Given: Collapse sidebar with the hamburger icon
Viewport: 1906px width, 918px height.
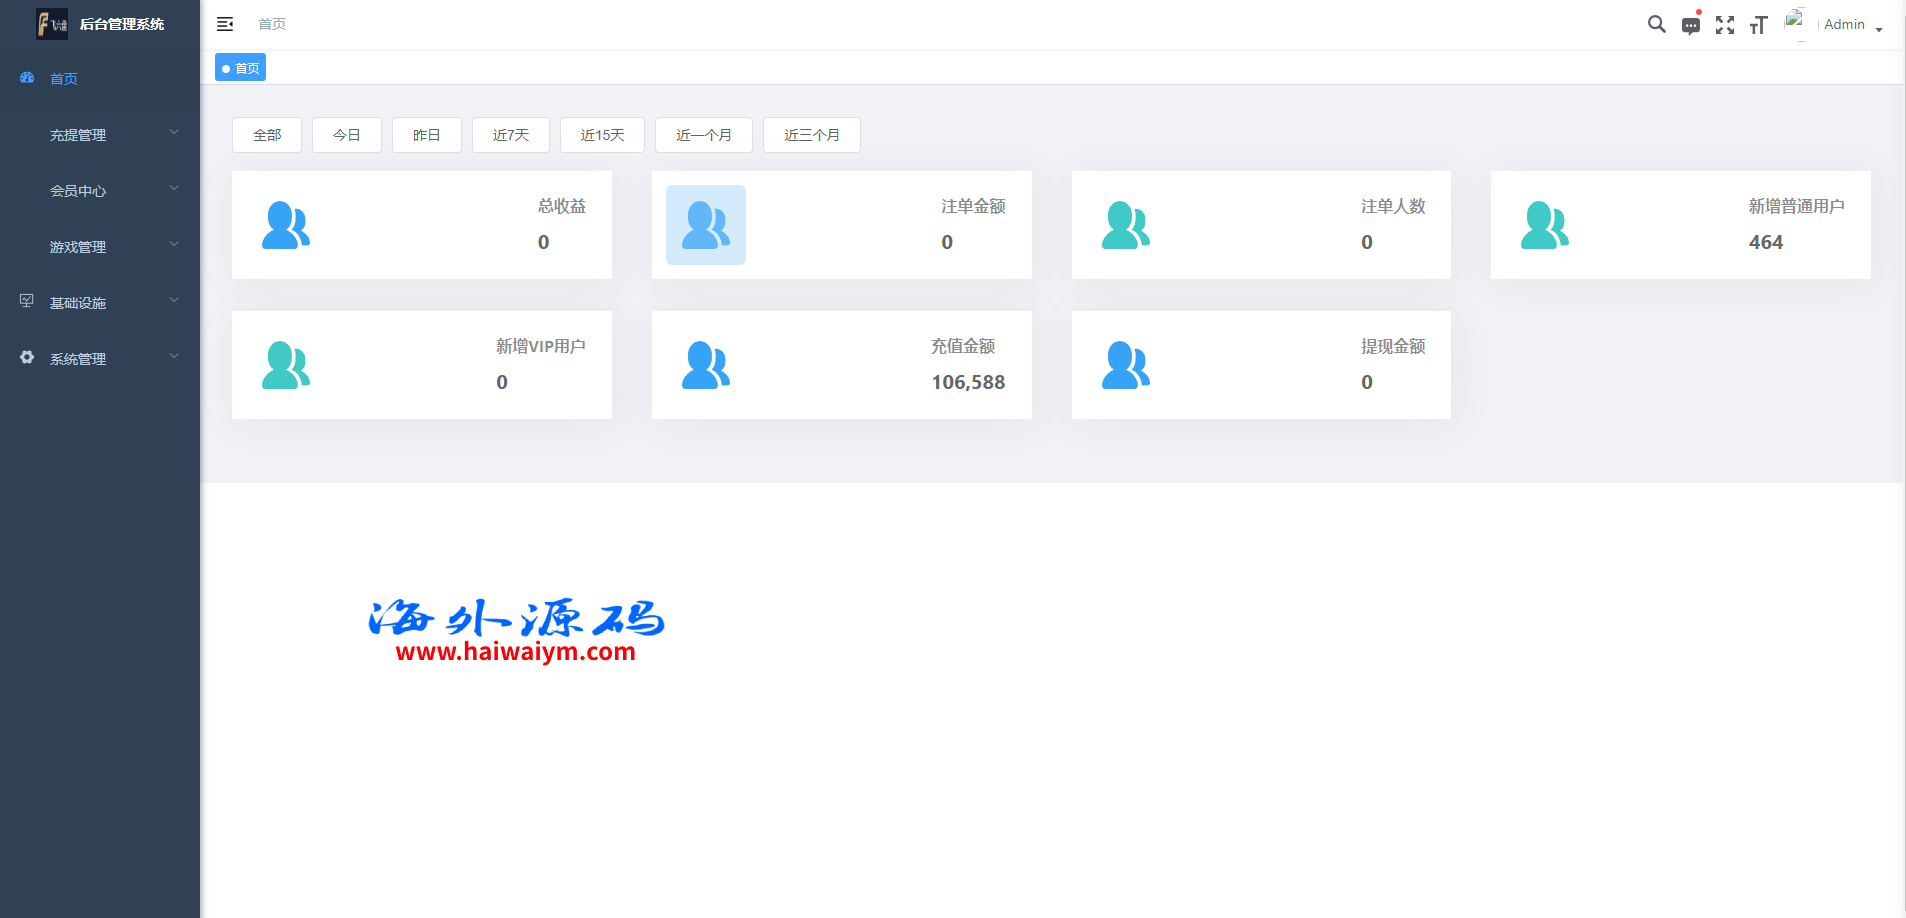Looking at the screenshot, I should coord(225,24).
